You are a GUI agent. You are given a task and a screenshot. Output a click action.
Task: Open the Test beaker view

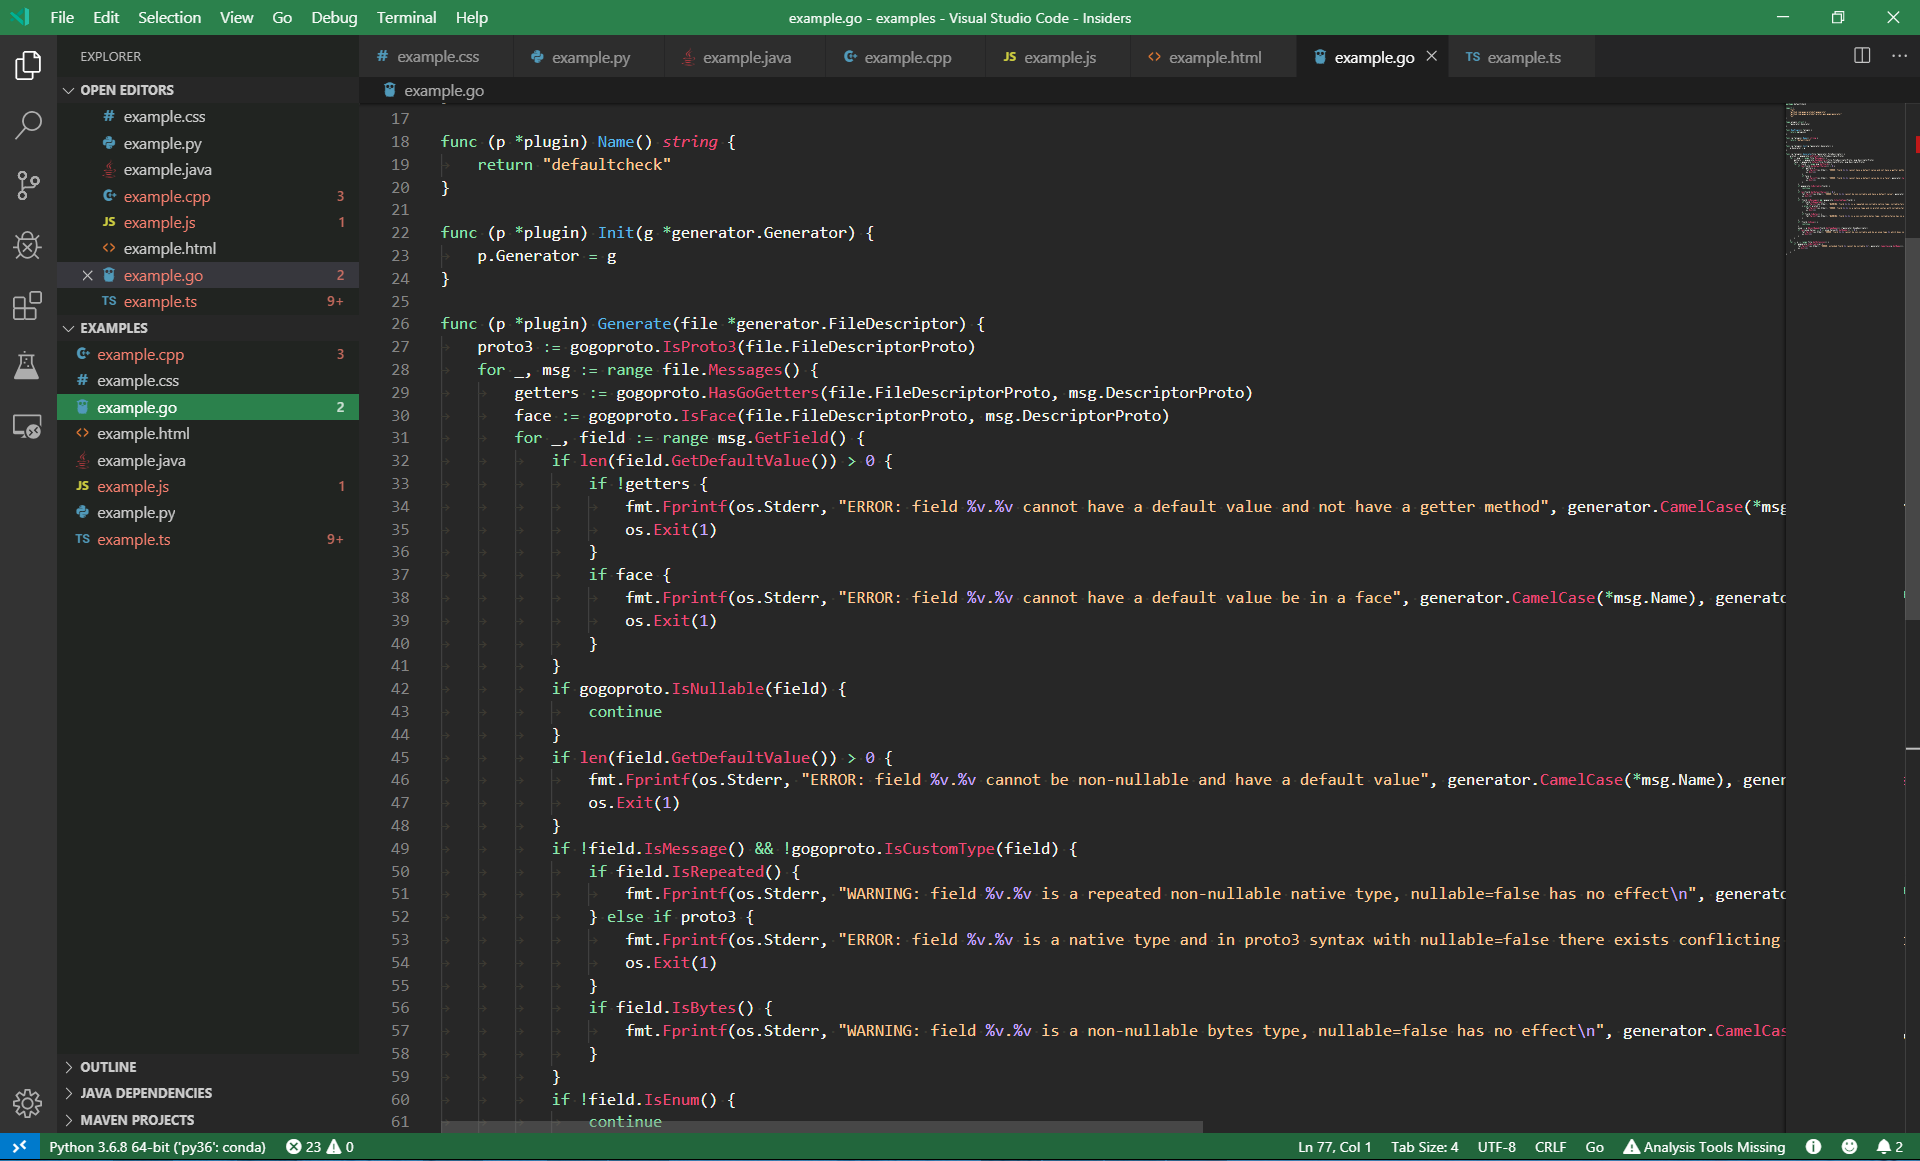28,366
